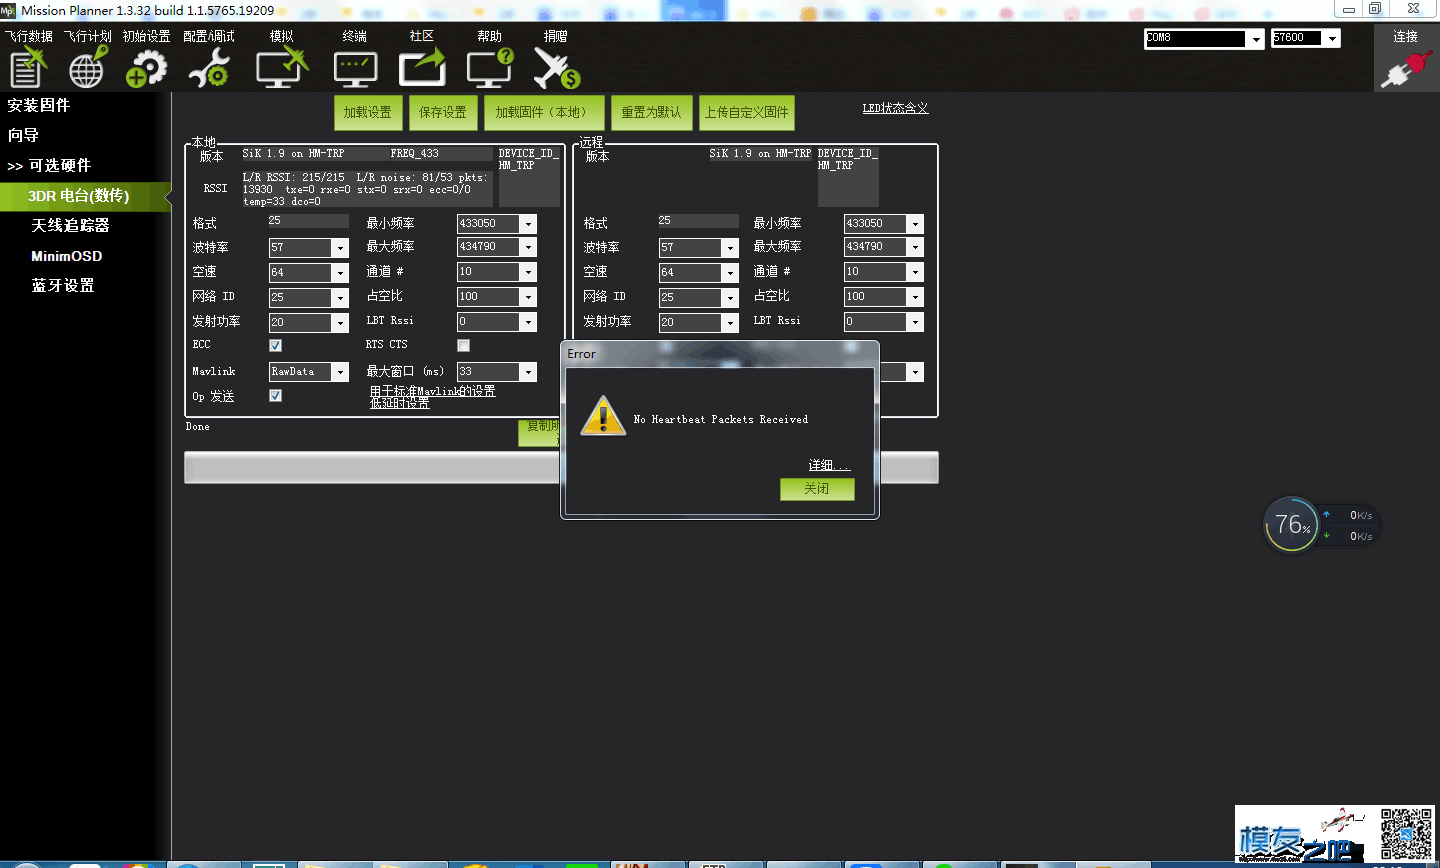Open the Config/Tuning (配置/调试) wrench icon
Viewport: 1440px width, 868px height.
(209, 67)
